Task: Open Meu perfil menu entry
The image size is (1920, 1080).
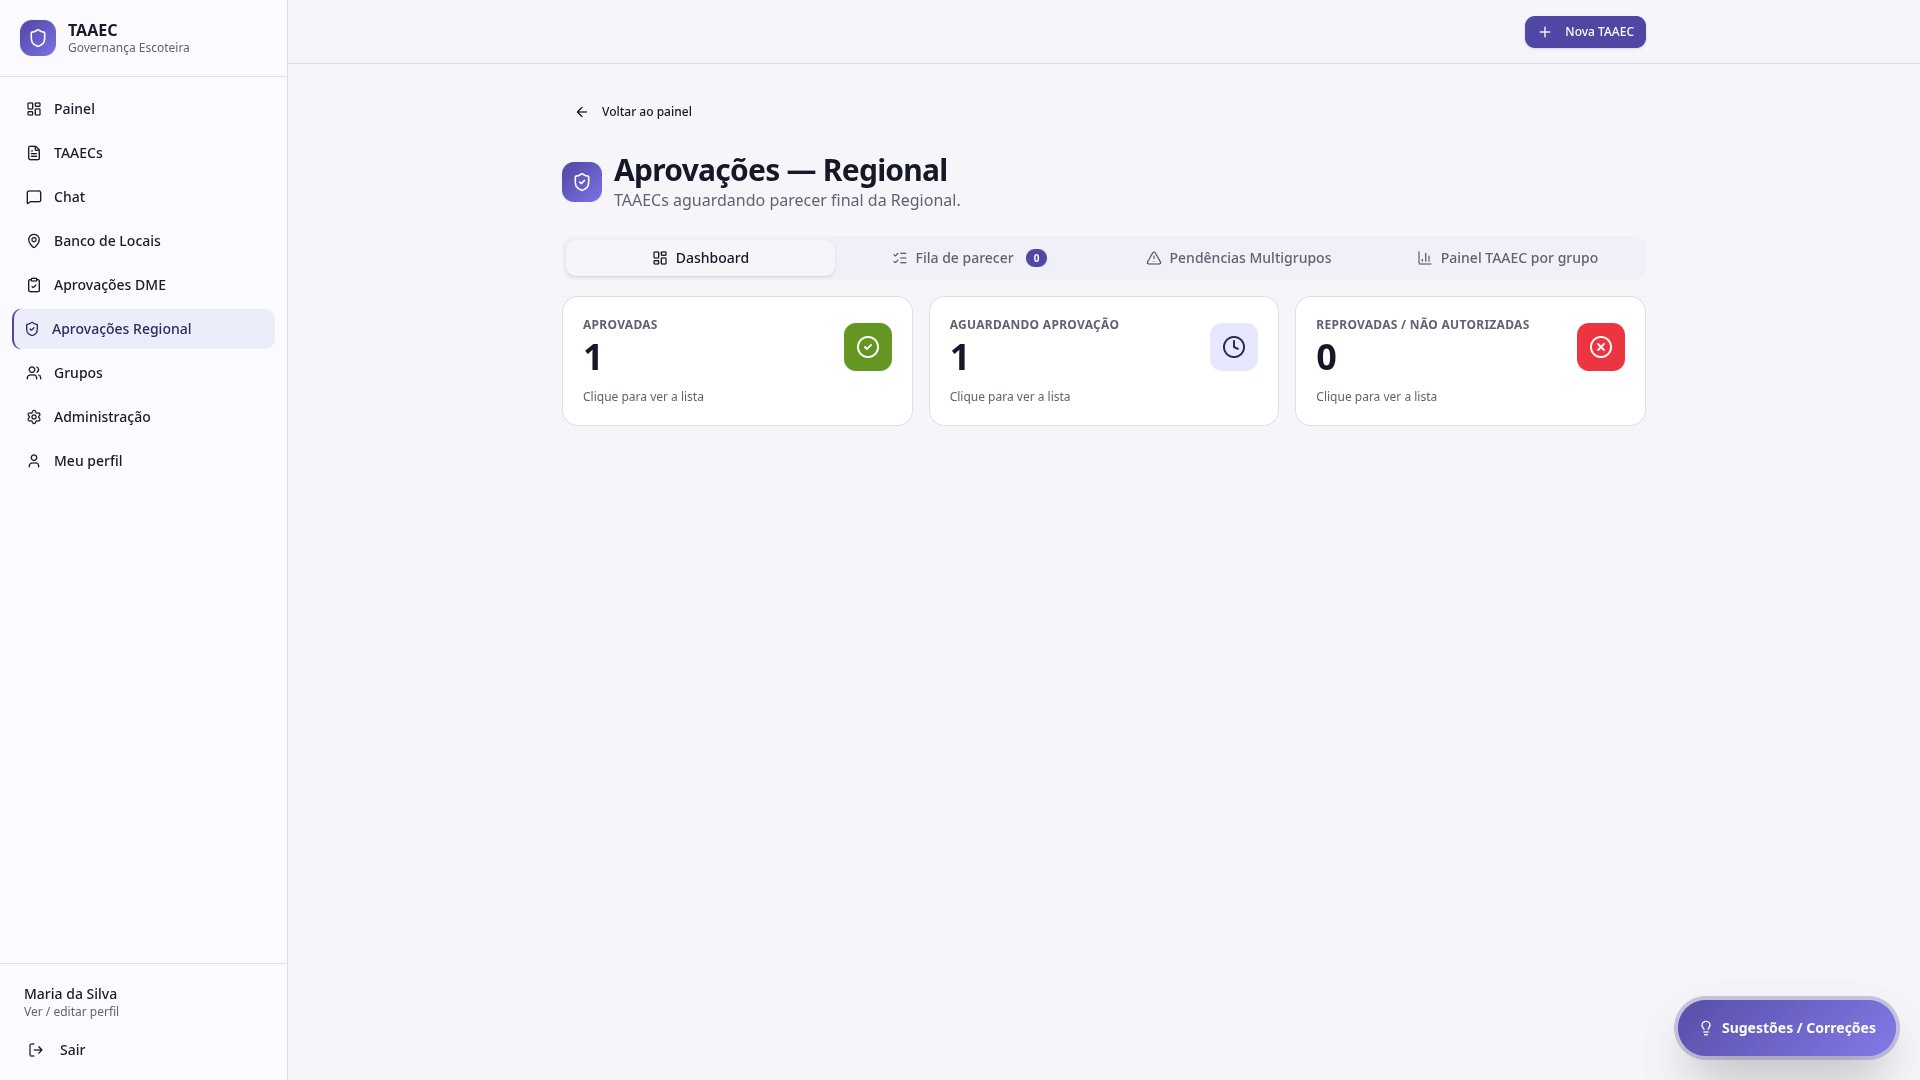Action: [143, 461]
